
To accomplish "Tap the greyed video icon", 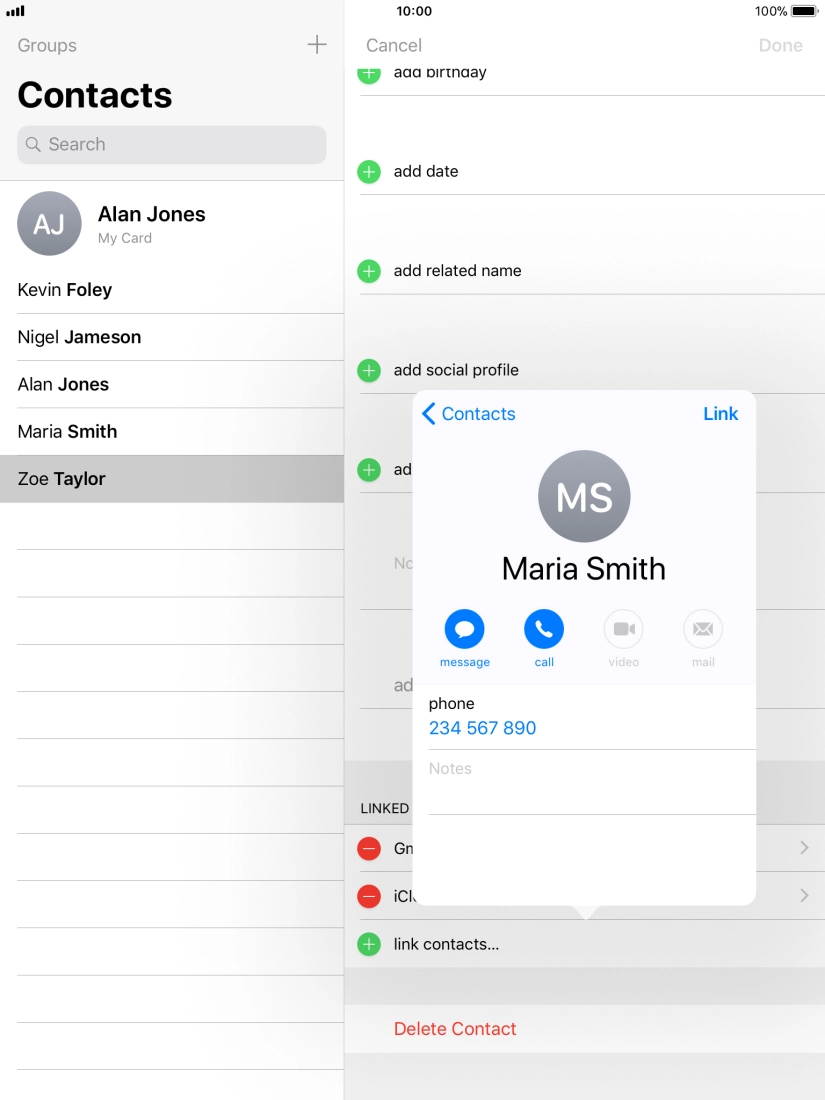I will [x=624, y=629].
